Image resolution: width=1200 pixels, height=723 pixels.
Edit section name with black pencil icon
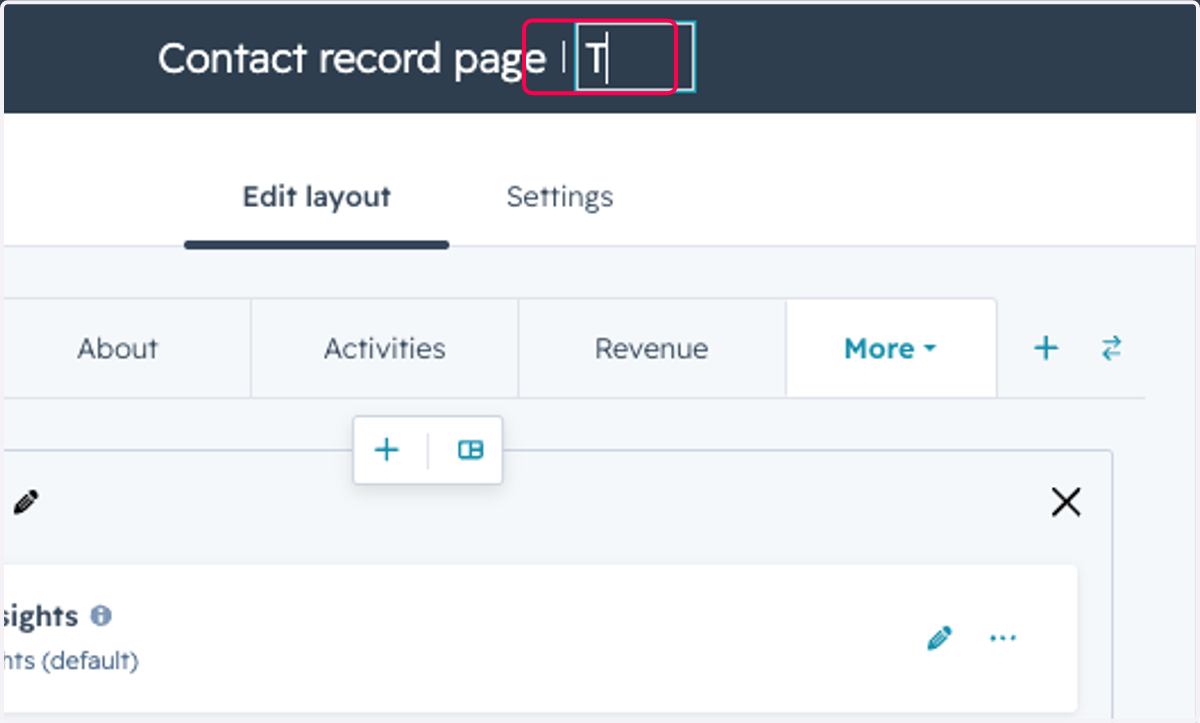click(26, 501)
